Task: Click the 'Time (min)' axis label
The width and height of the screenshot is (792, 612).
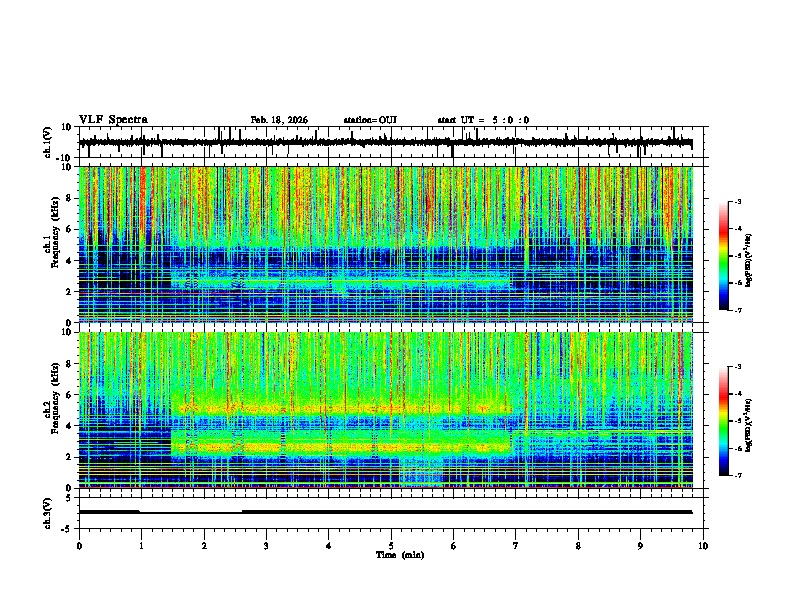Action: click(x=400, y=555)
